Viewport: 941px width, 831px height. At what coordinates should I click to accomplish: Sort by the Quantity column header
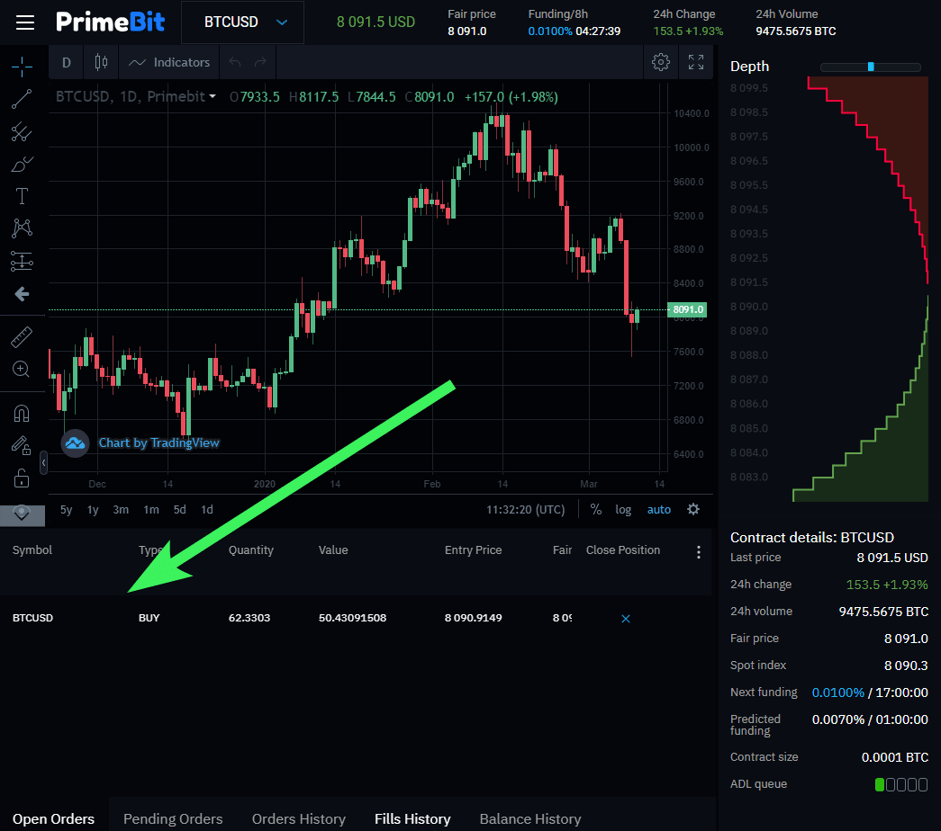click(x=251, y=550)
